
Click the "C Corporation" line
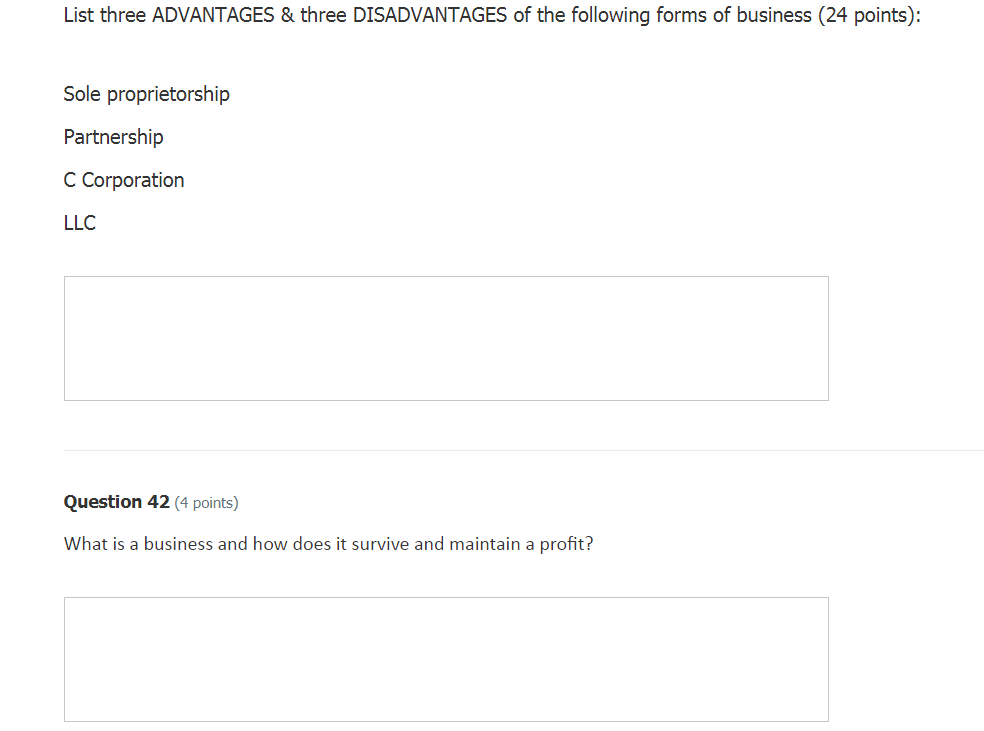coord(124,180)
